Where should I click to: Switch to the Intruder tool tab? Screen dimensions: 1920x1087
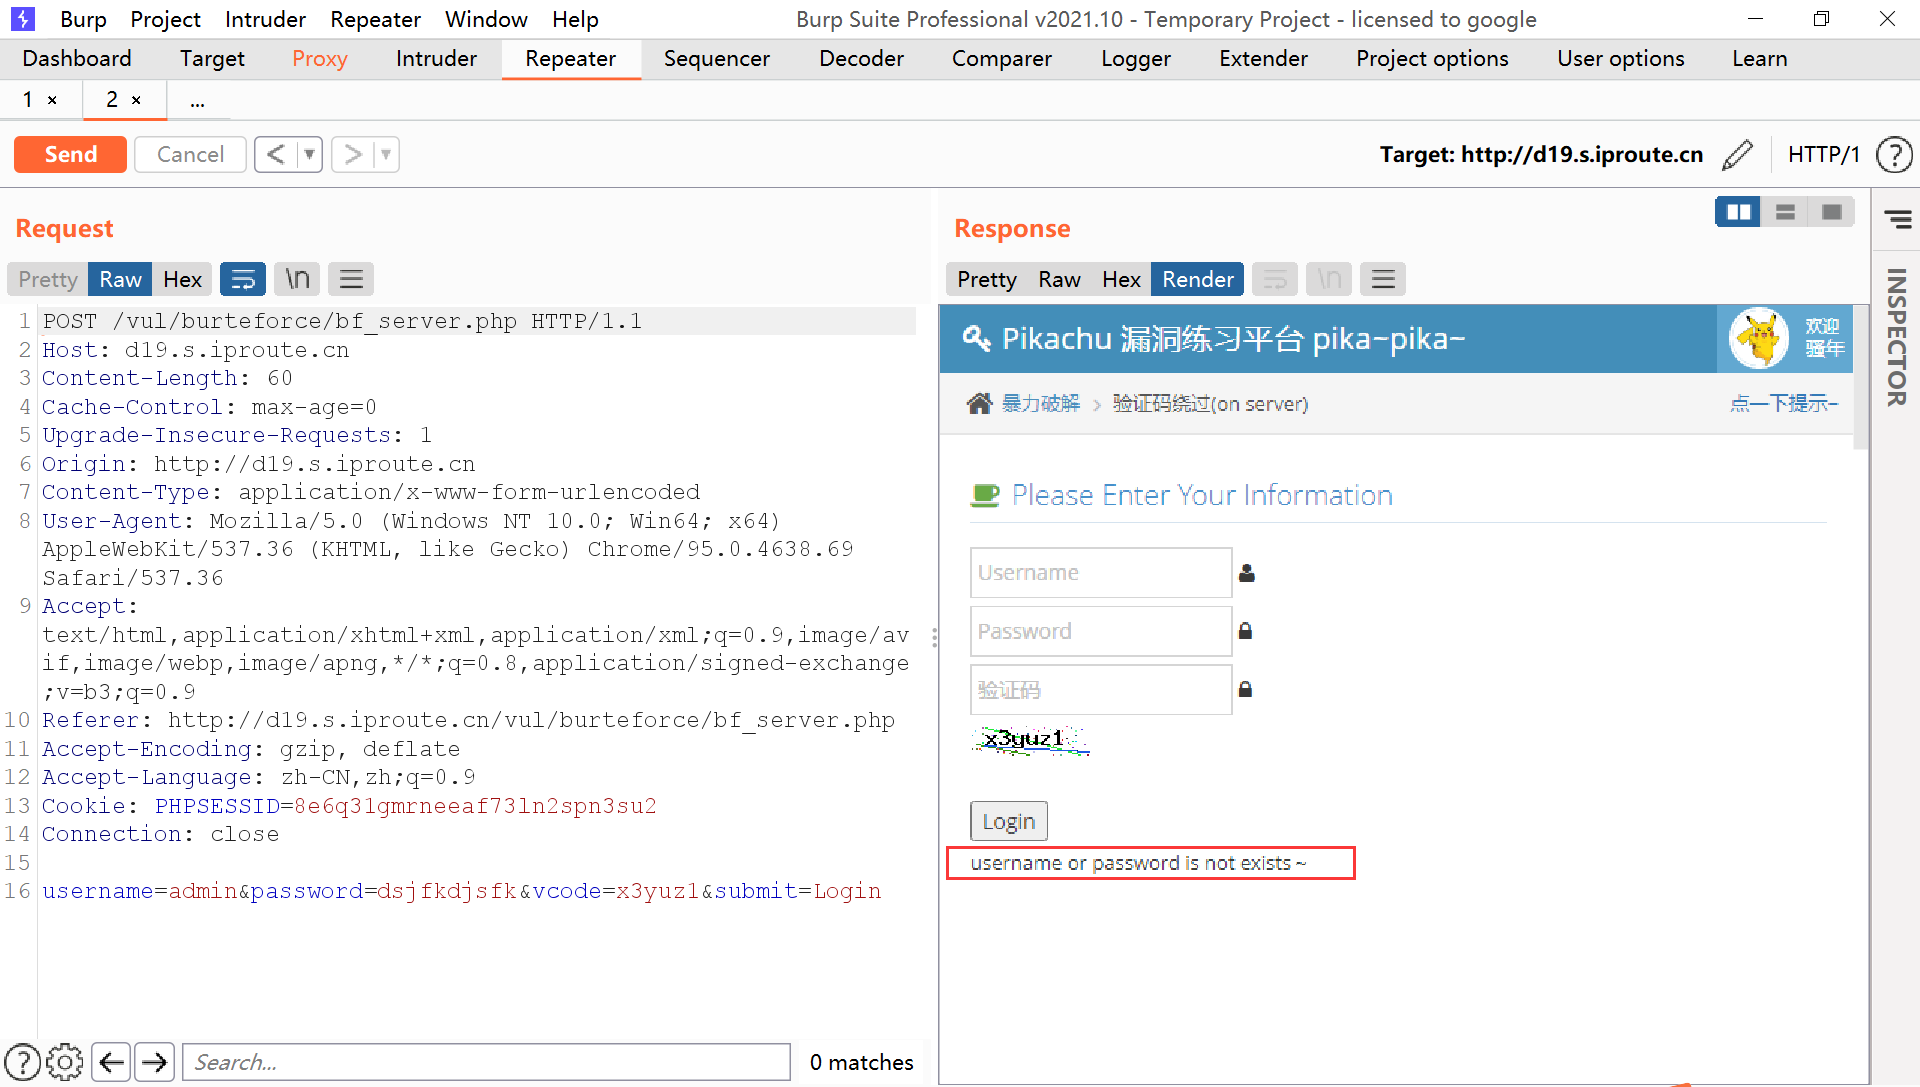436,59
